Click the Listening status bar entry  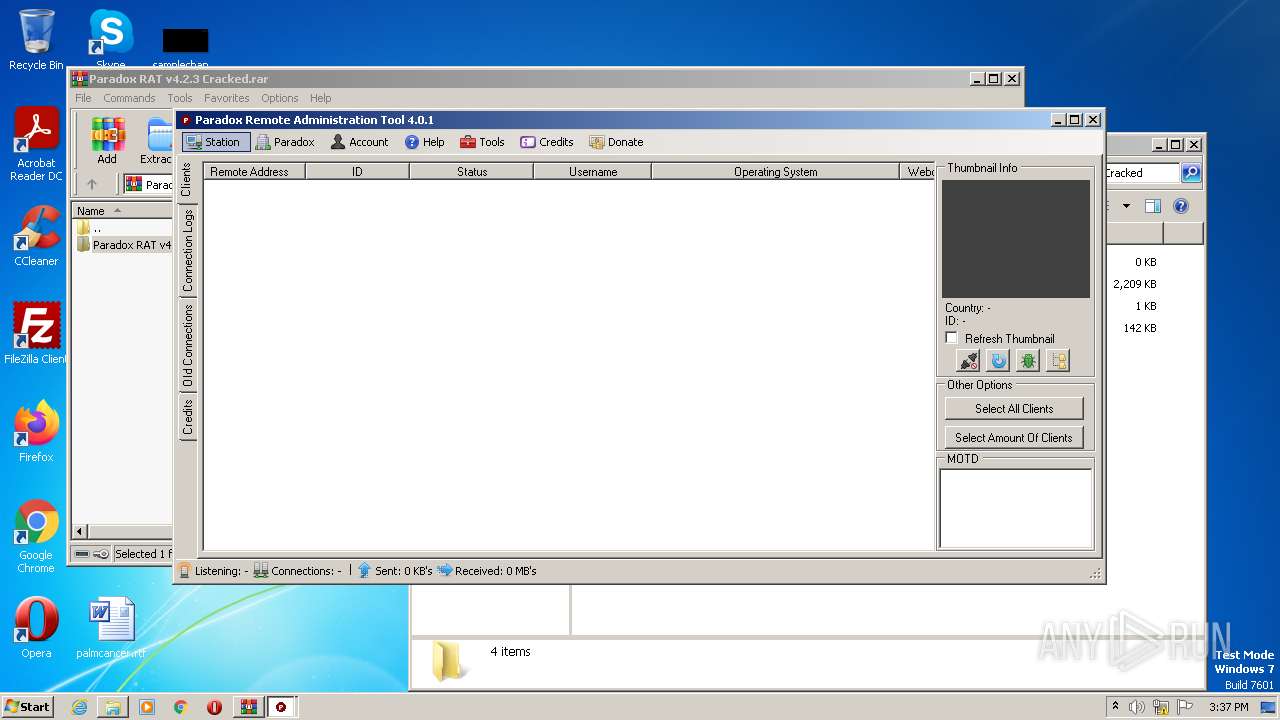214,571
